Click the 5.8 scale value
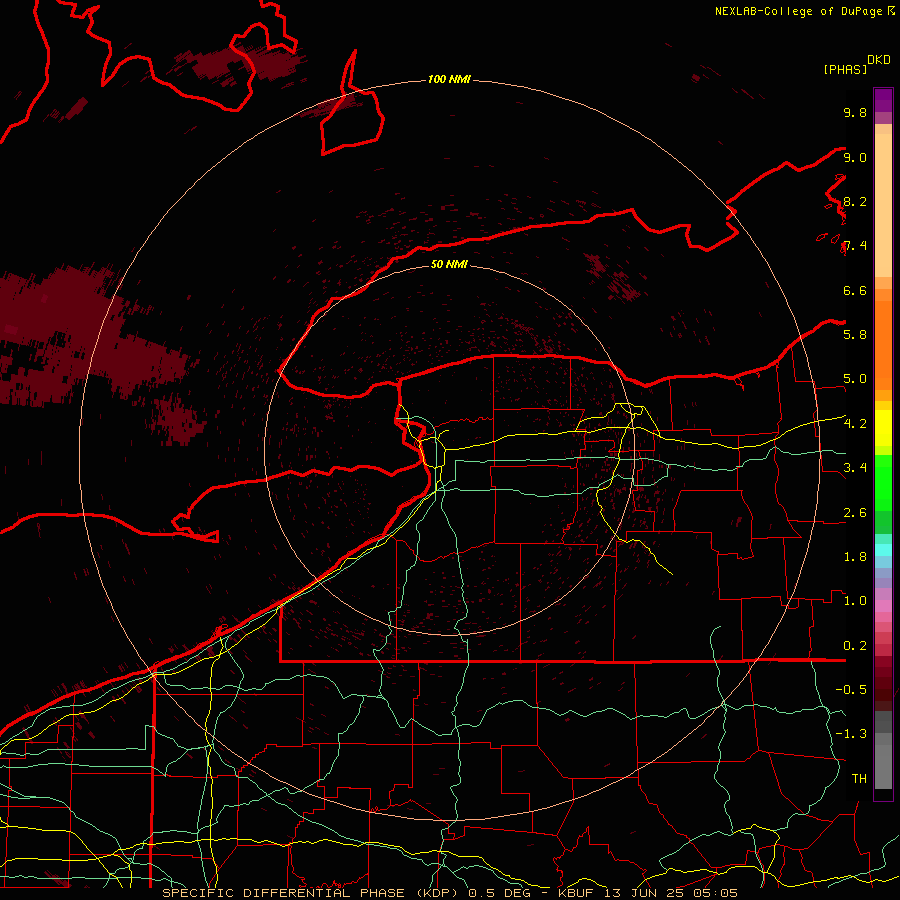 point(855,334)
